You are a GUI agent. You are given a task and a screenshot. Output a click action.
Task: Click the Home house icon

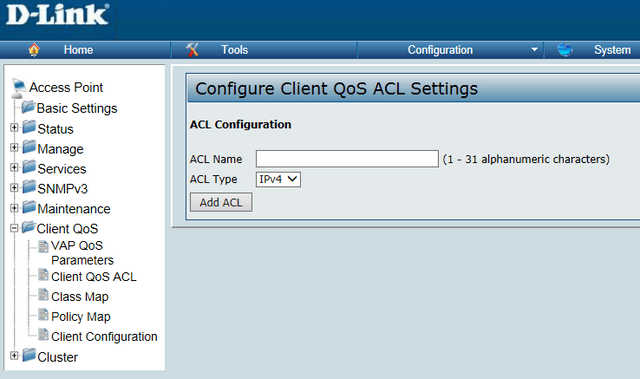34,50
